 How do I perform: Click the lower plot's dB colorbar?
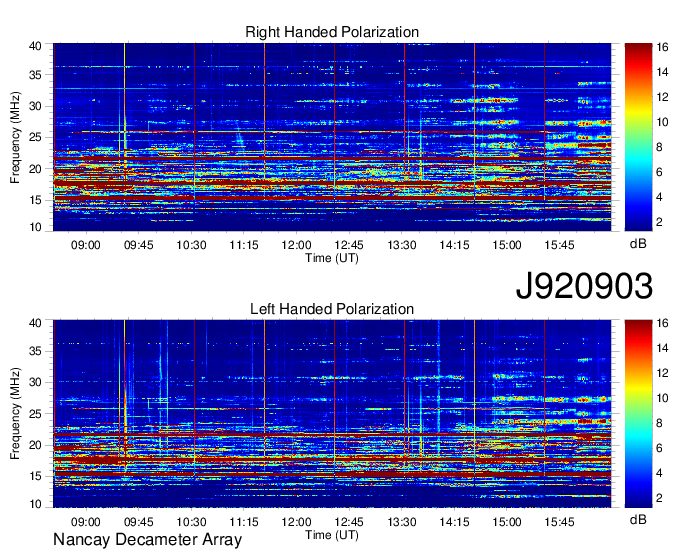638,414
